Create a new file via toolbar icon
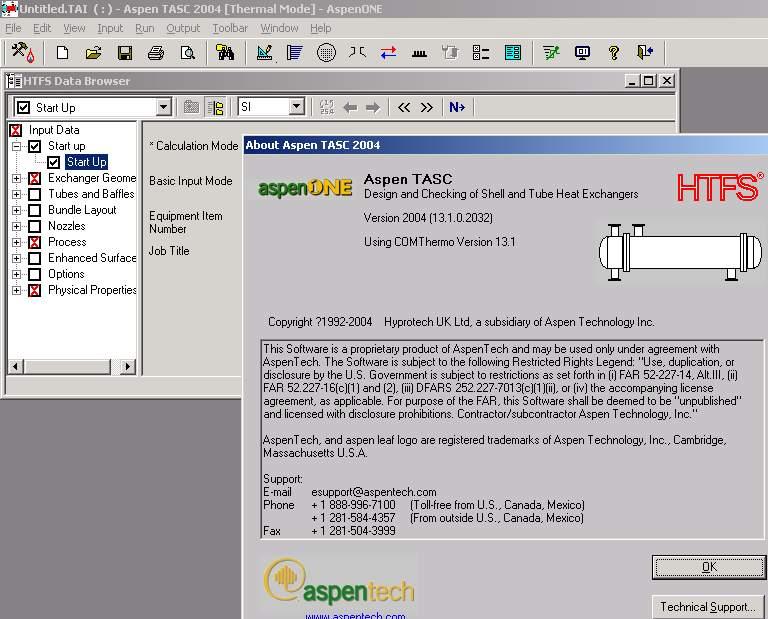 point(62,52)
